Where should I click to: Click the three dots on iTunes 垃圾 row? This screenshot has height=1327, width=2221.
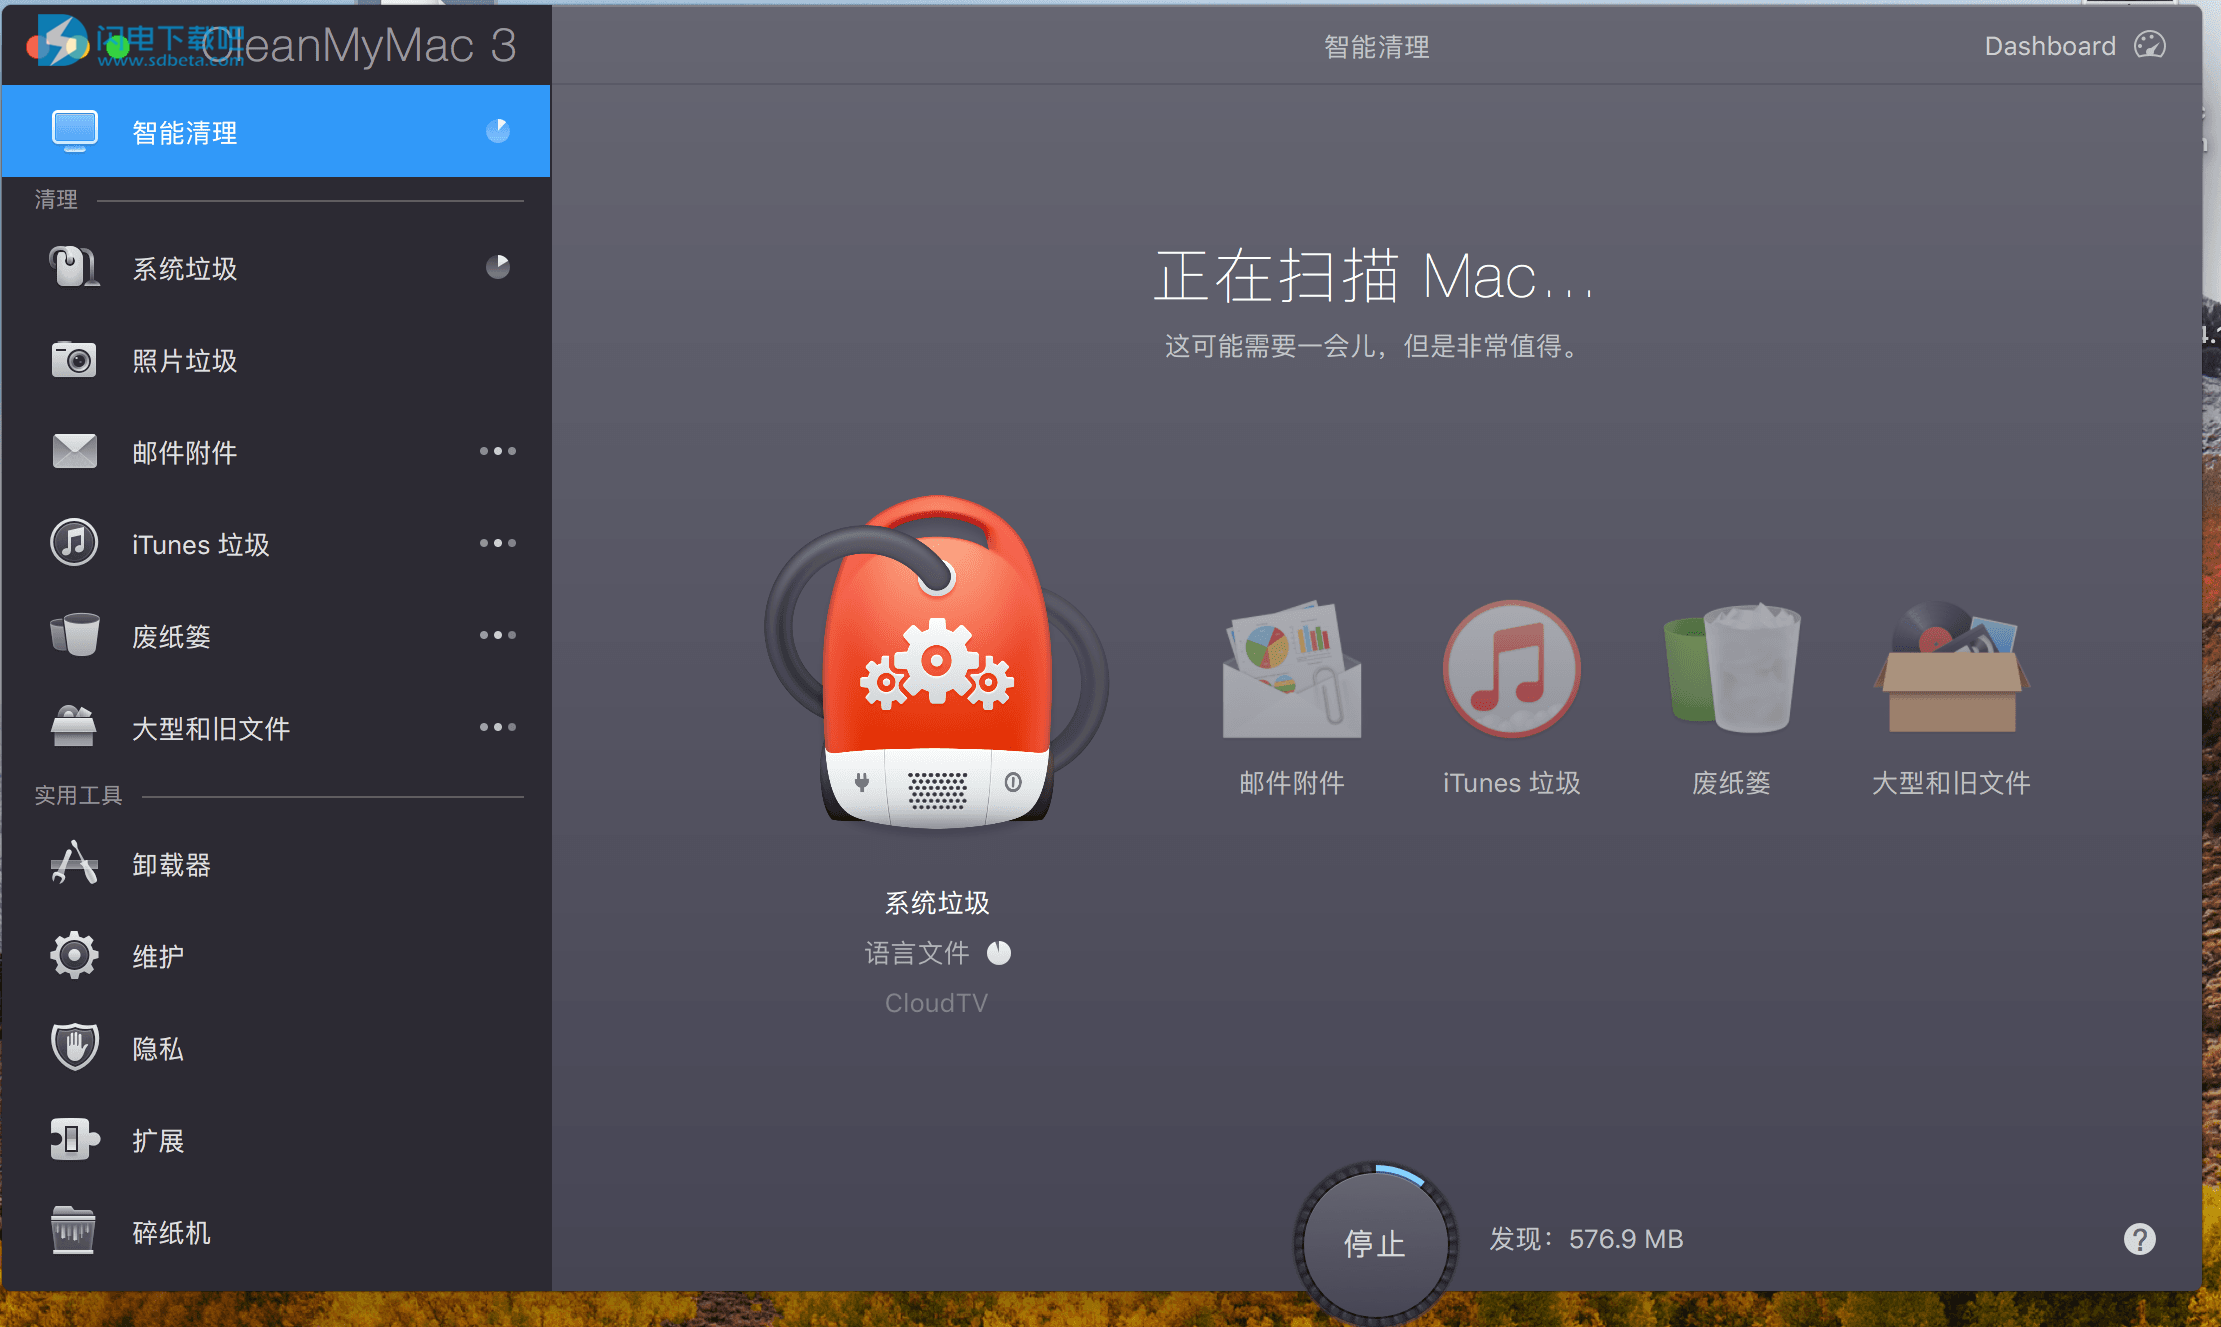498,543
